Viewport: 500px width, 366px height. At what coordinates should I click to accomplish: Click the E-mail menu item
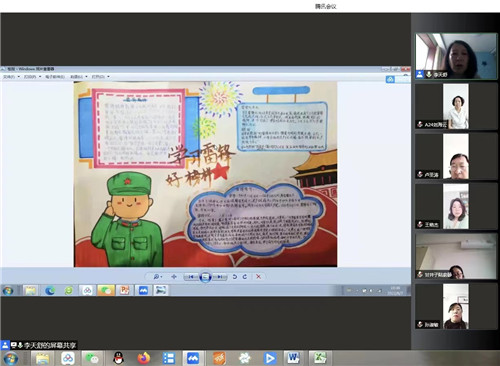(55, 77)
